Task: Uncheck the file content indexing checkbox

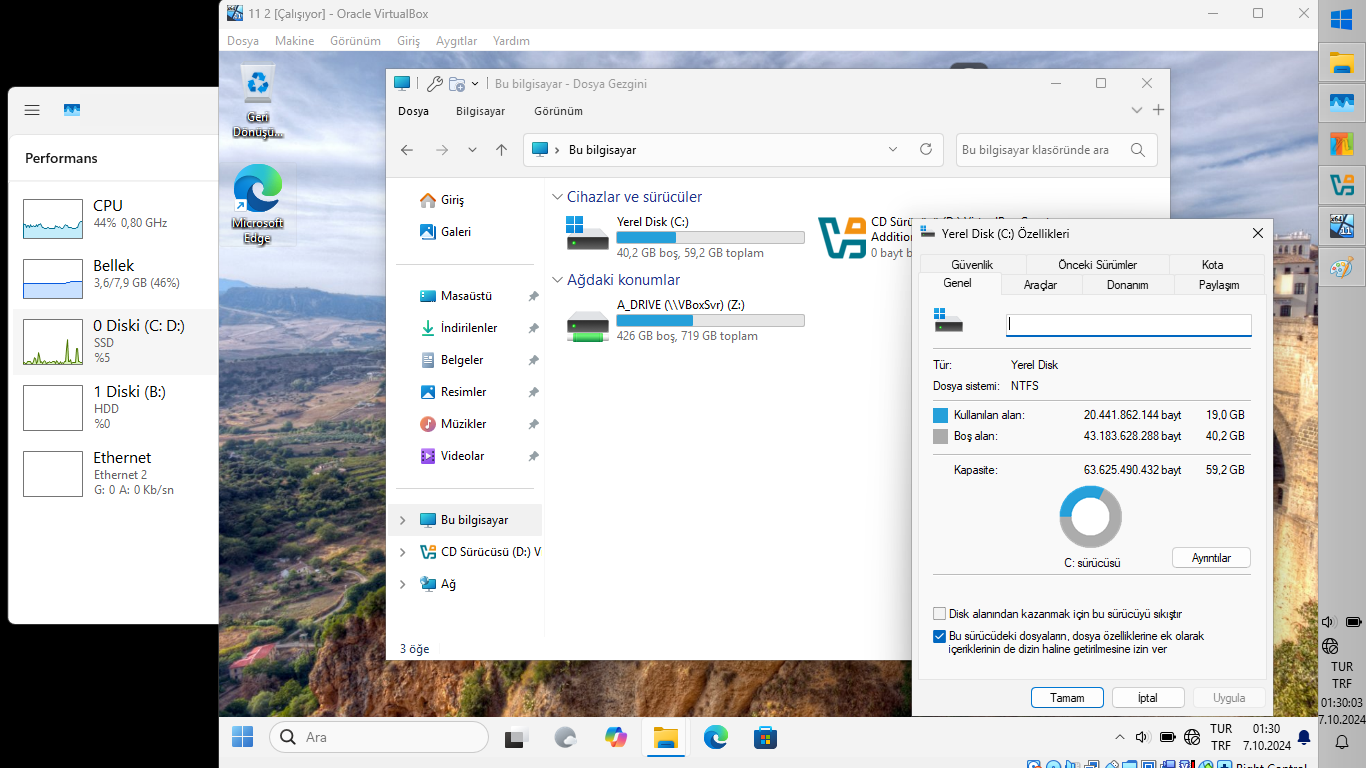Action: point(939,636)
